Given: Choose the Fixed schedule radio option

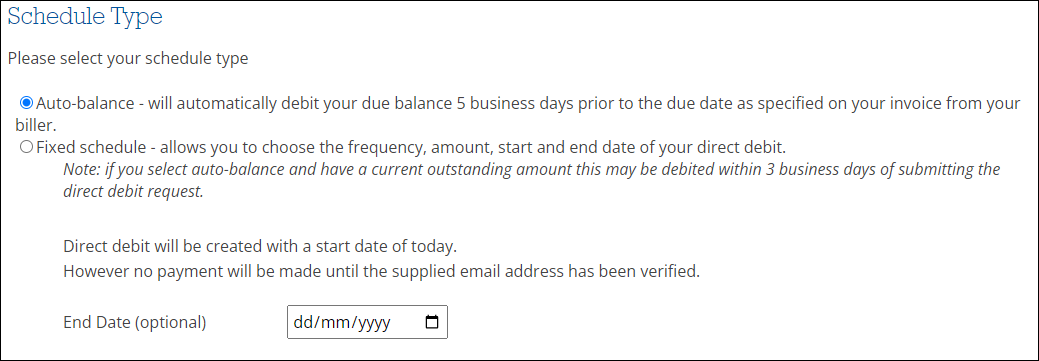Looking at the screenshot, I should (27, 147).
